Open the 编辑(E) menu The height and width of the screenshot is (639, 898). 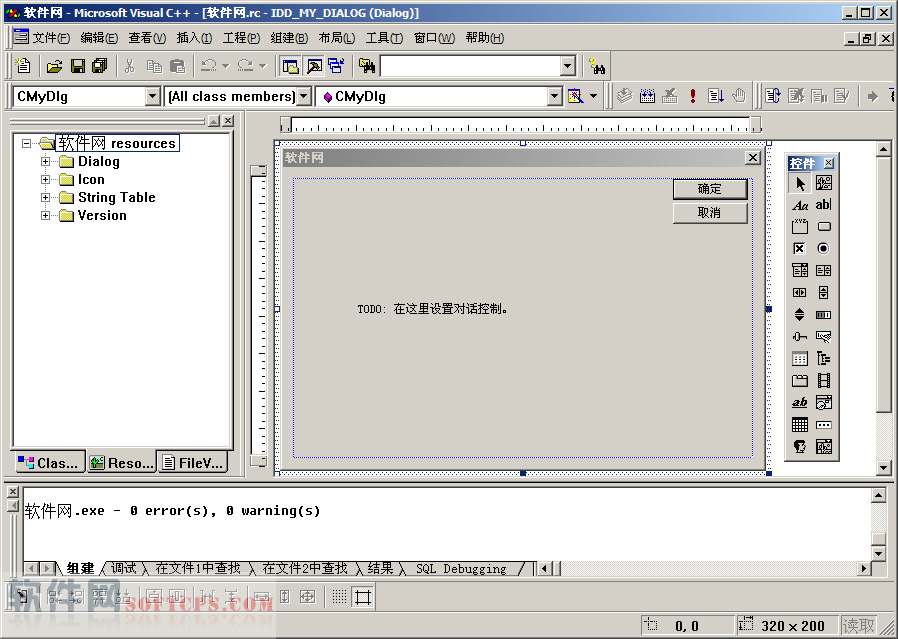[99, 38]
